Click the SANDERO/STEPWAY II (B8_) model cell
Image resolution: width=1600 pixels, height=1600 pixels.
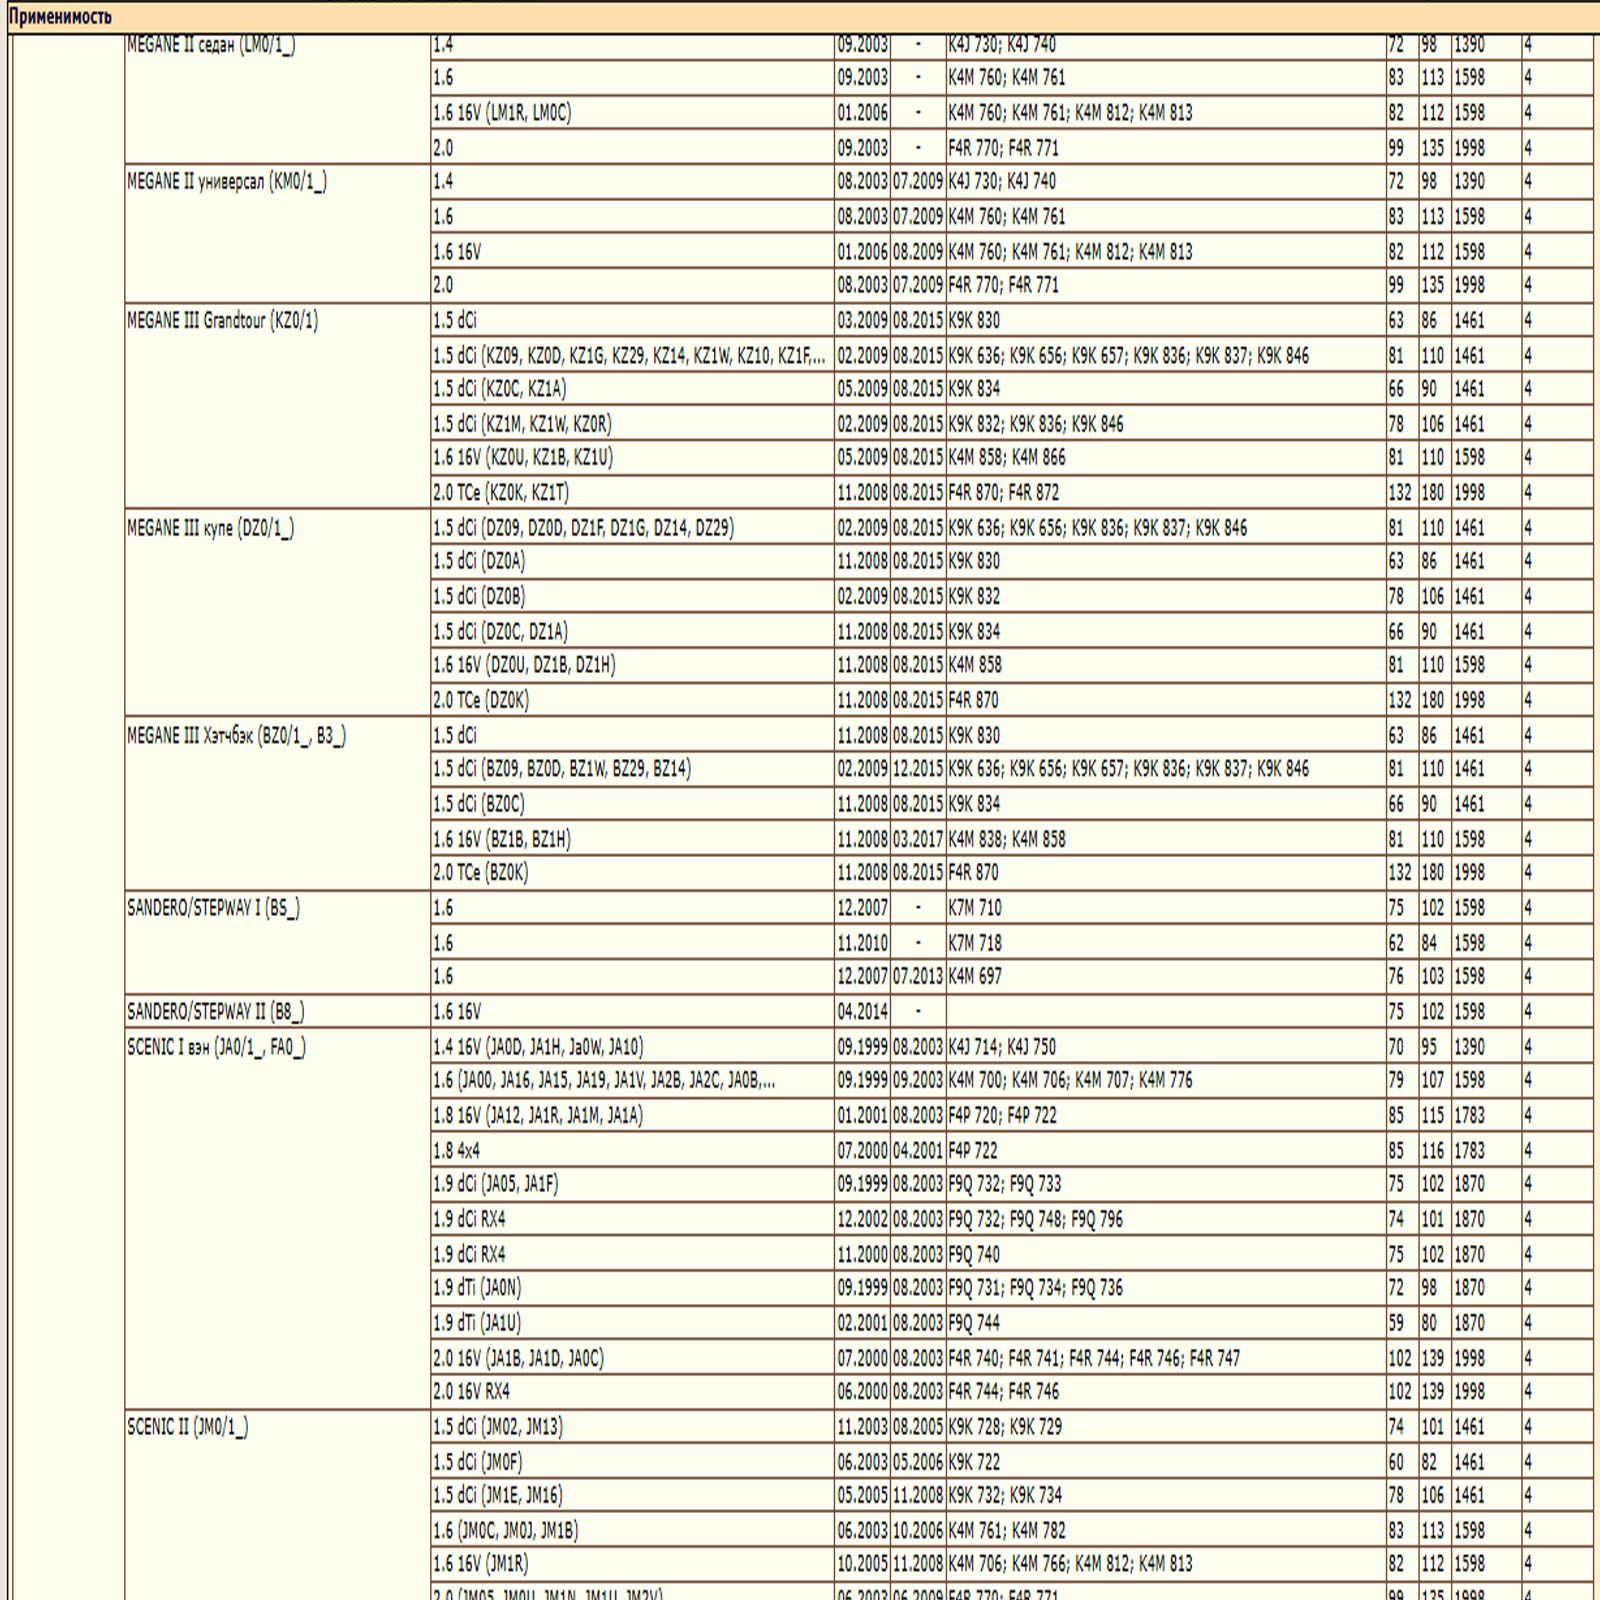pos(215,1012)
